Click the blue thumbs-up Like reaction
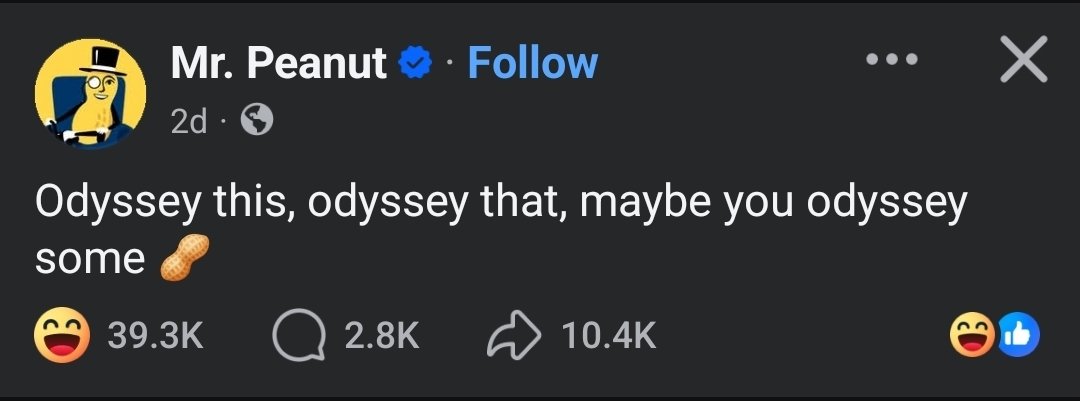This screenshot has height=401, width=1080. (1018, 335)
